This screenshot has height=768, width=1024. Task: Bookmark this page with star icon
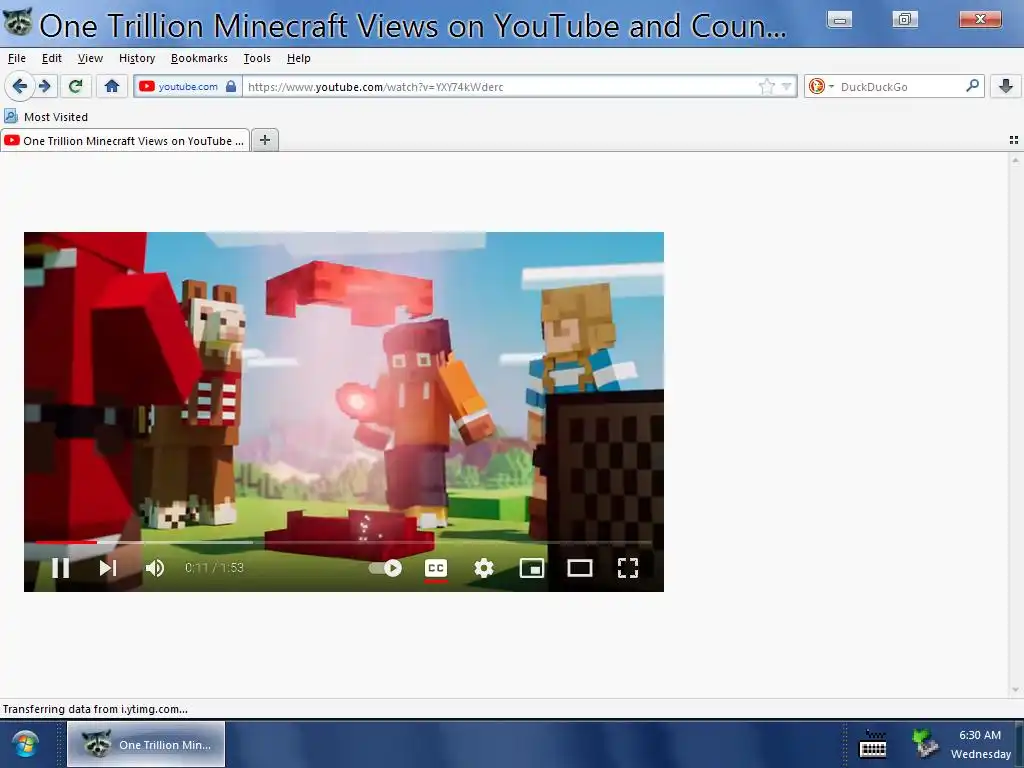(767, 86)
